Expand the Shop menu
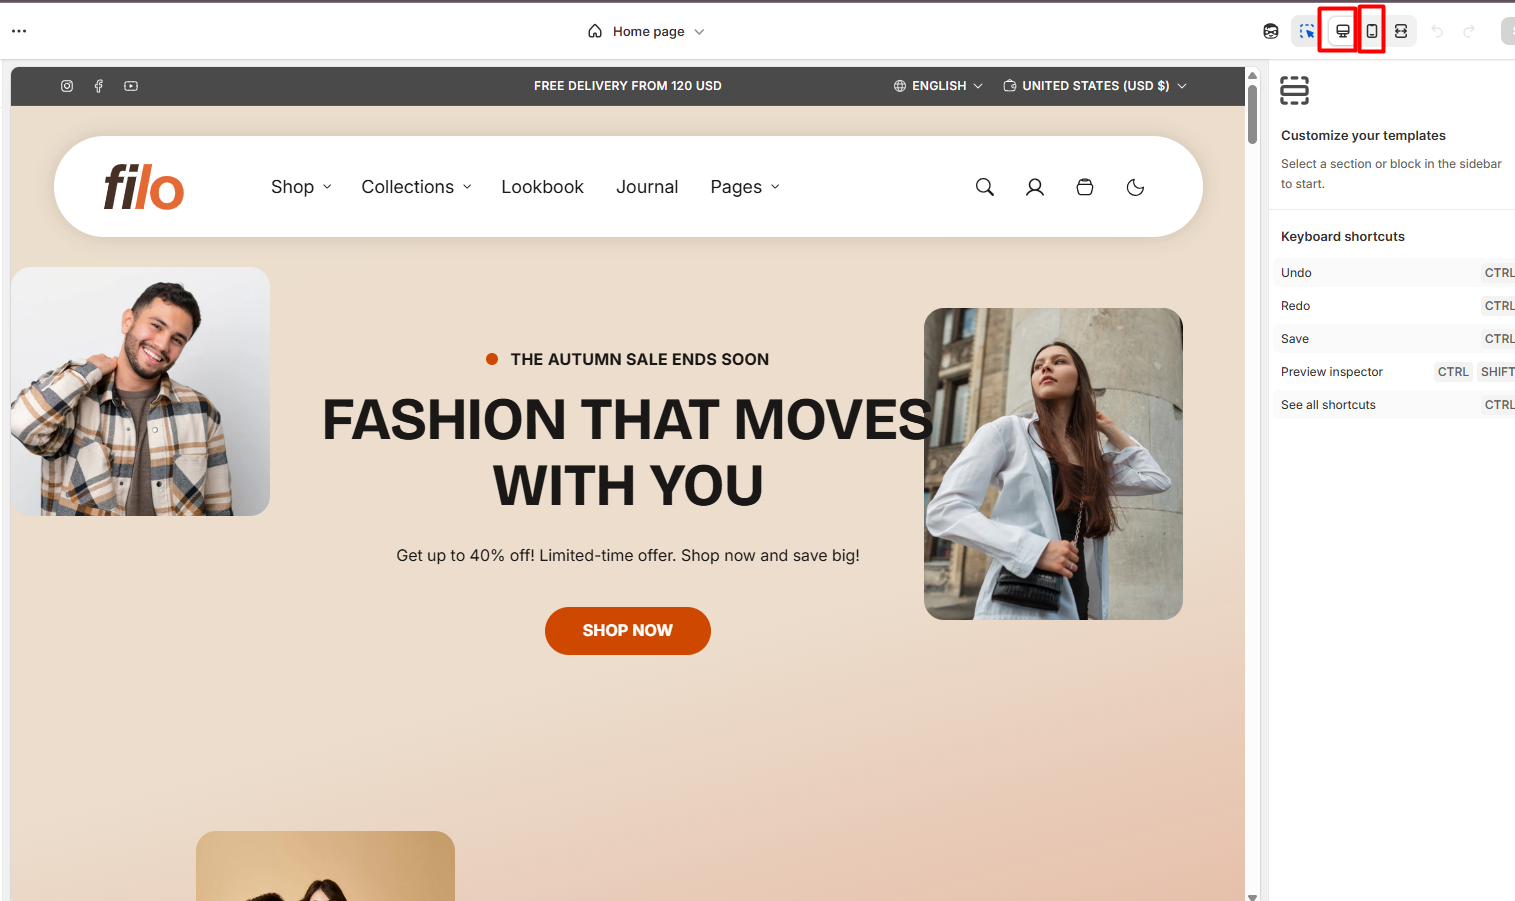Viewport: 1515px width, 901px height. coord(301,187)
